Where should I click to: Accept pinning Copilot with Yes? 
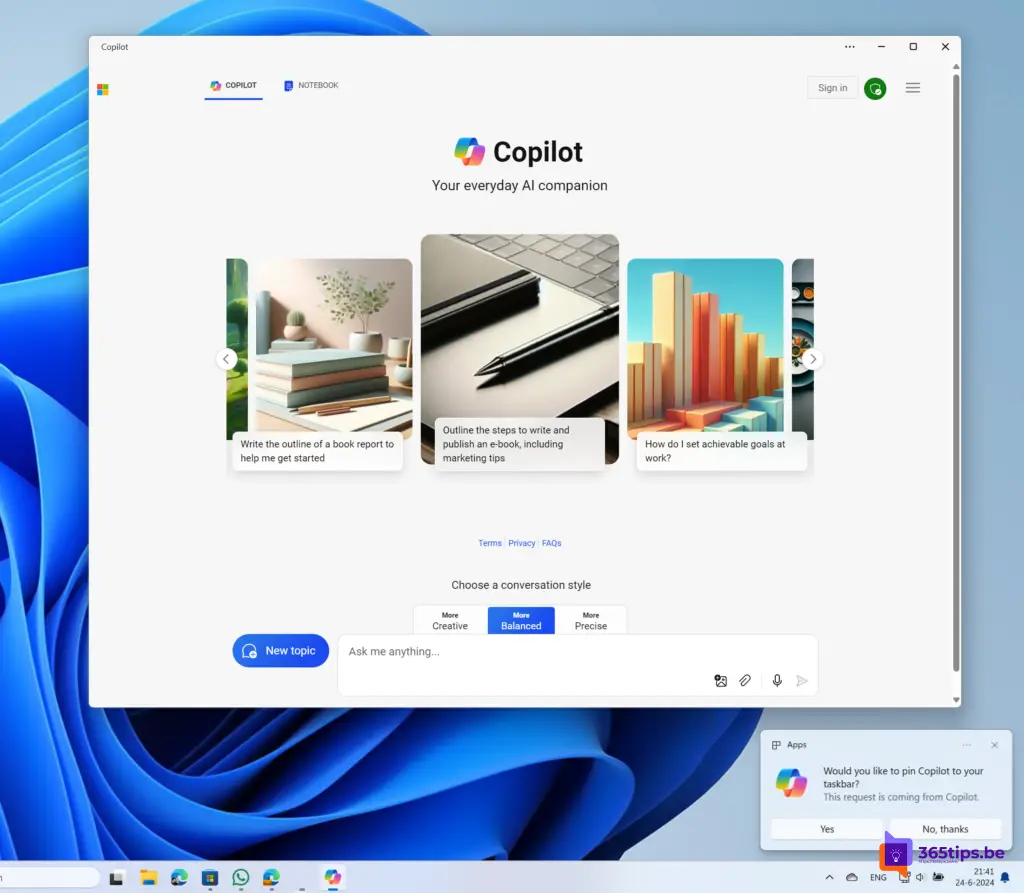coord(827,829)
